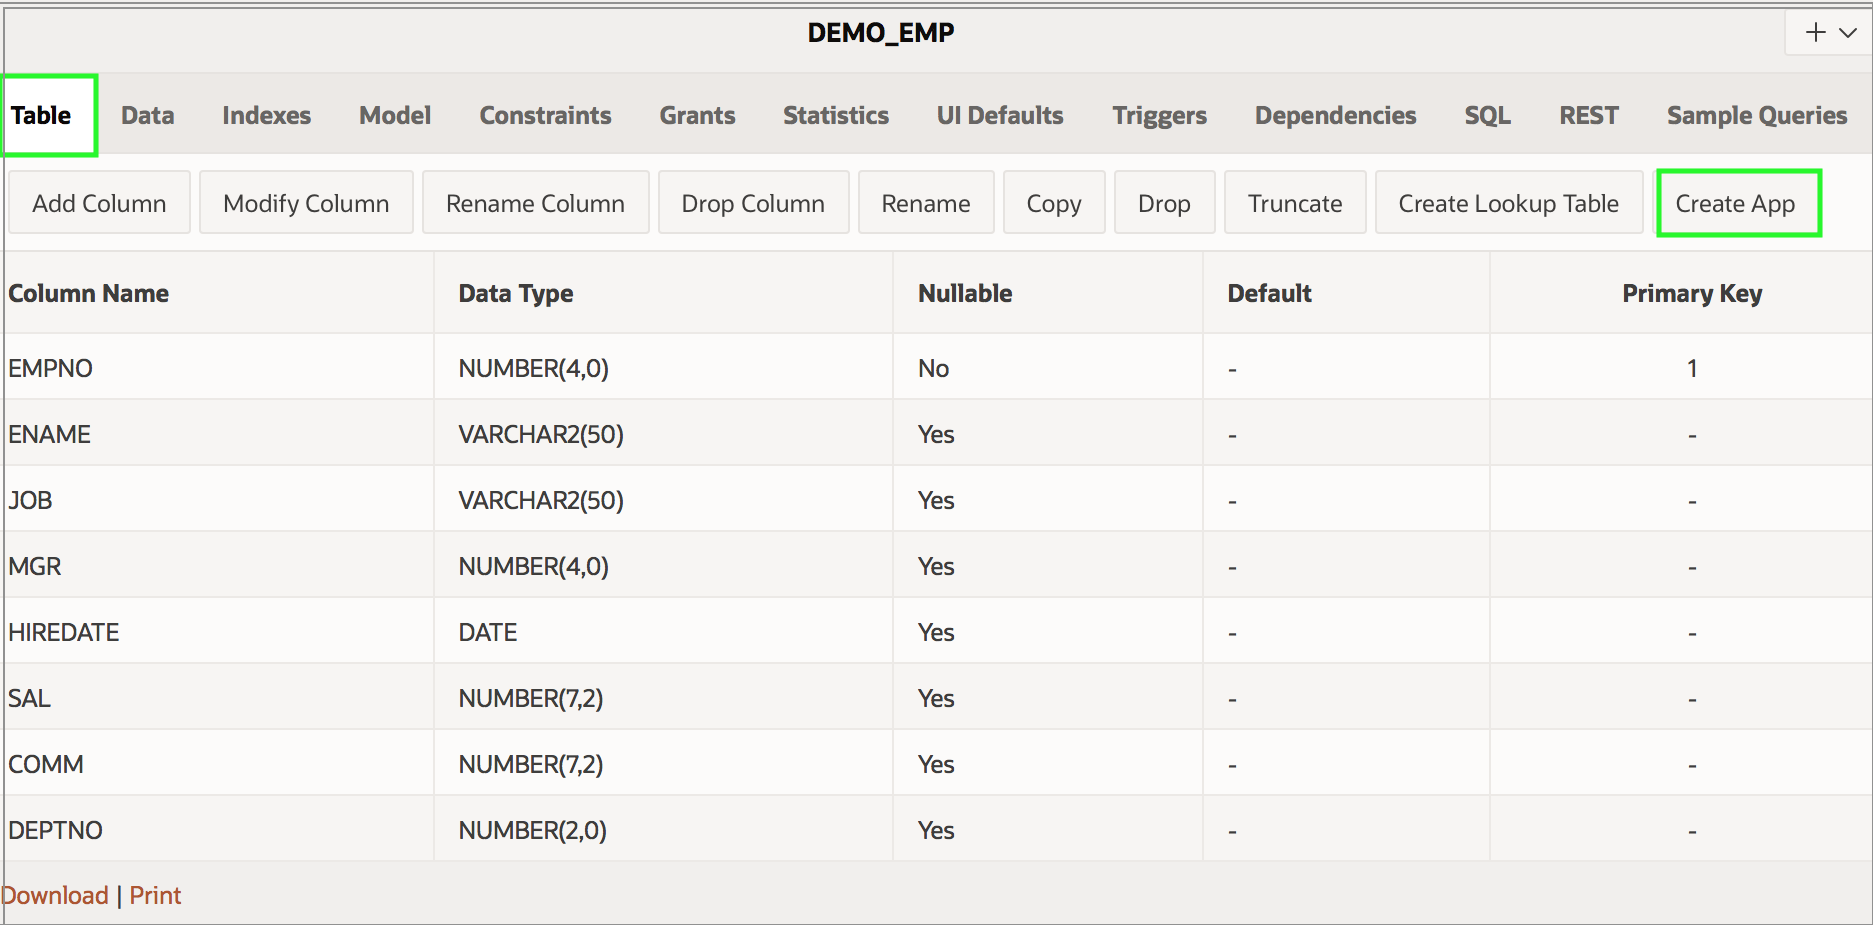This screenshot has height=925, width=1873.
Task: Click the Add Column button
Action: [99, 203]
